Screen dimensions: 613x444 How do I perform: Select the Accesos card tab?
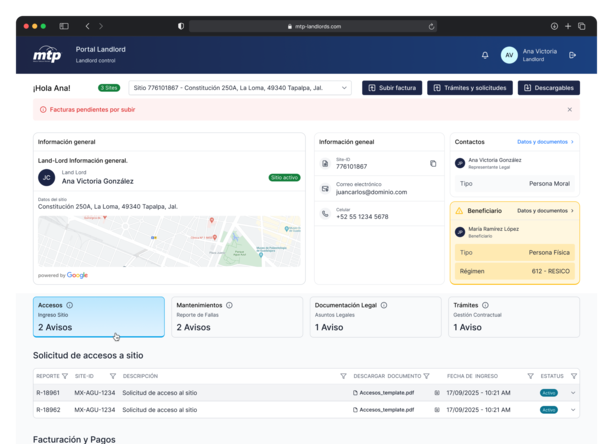click(x=98, y=316)
